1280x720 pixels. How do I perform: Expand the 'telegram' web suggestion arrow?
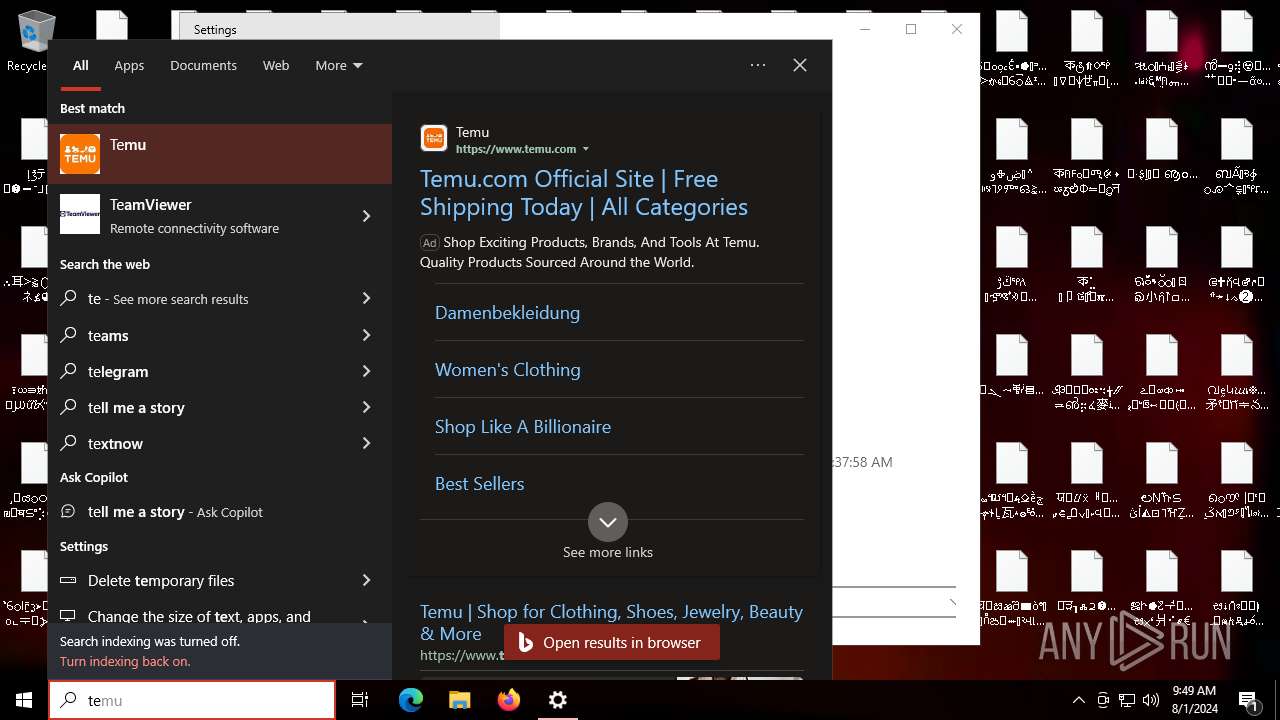[366, 371]
